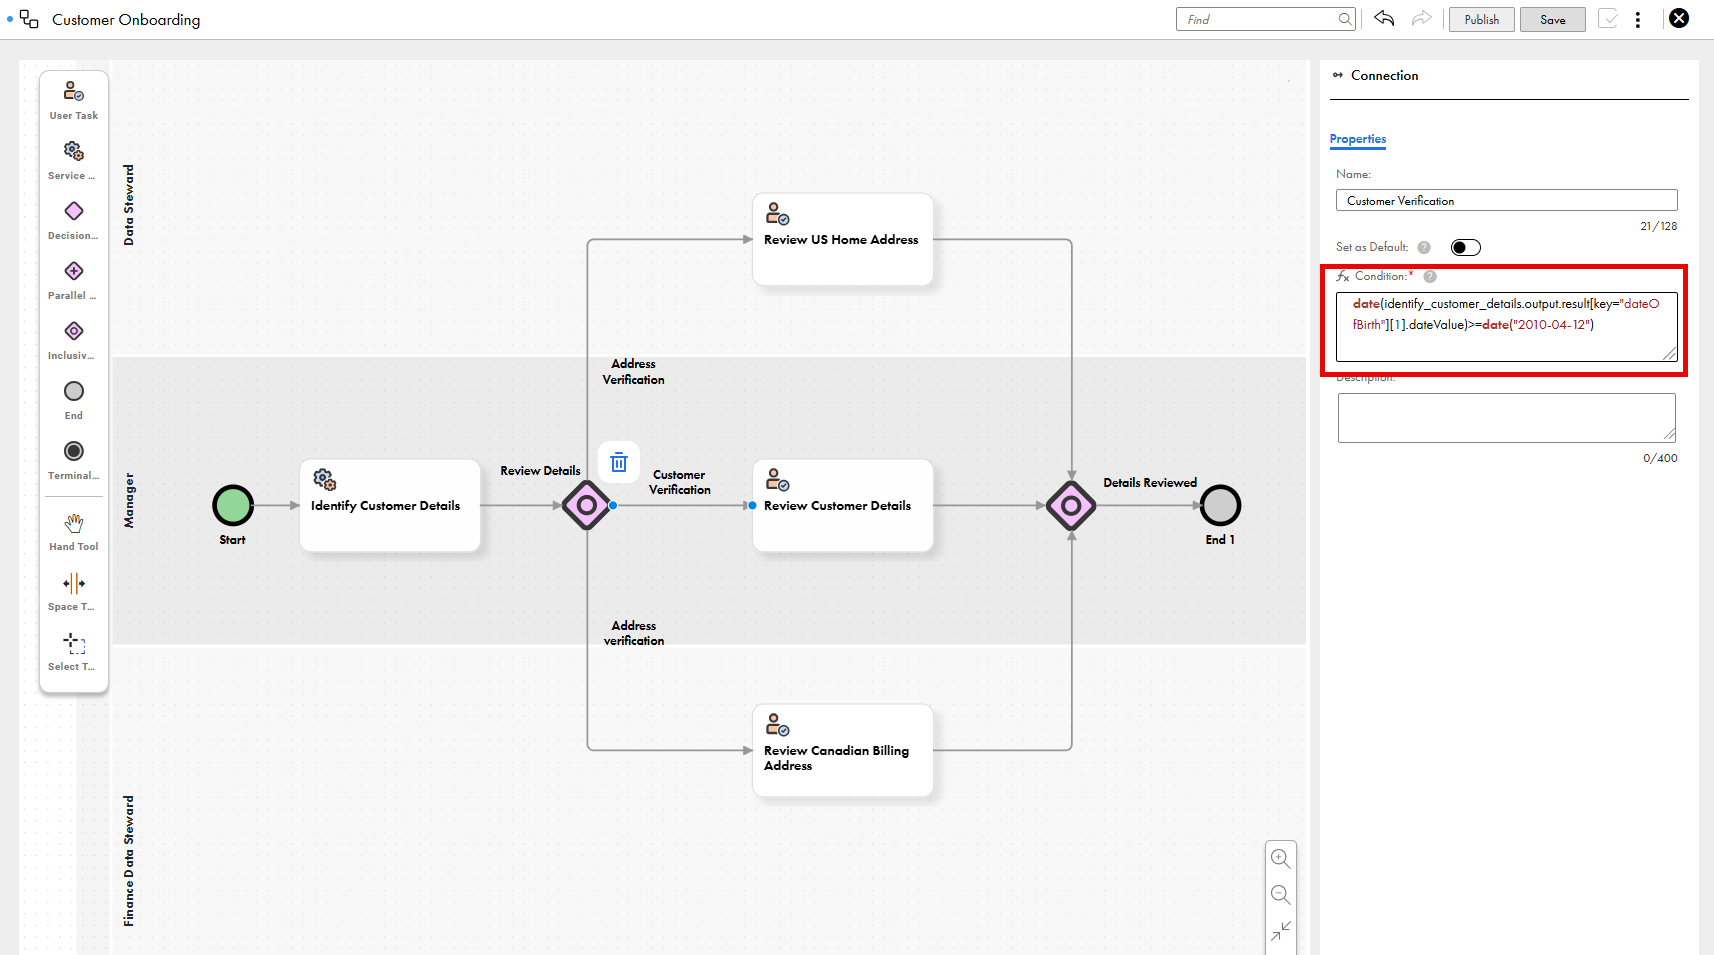The height and width of the screenshot is (955, 1714).
Task: Click the Set as Default help icon
Action: pos(1424,247)
